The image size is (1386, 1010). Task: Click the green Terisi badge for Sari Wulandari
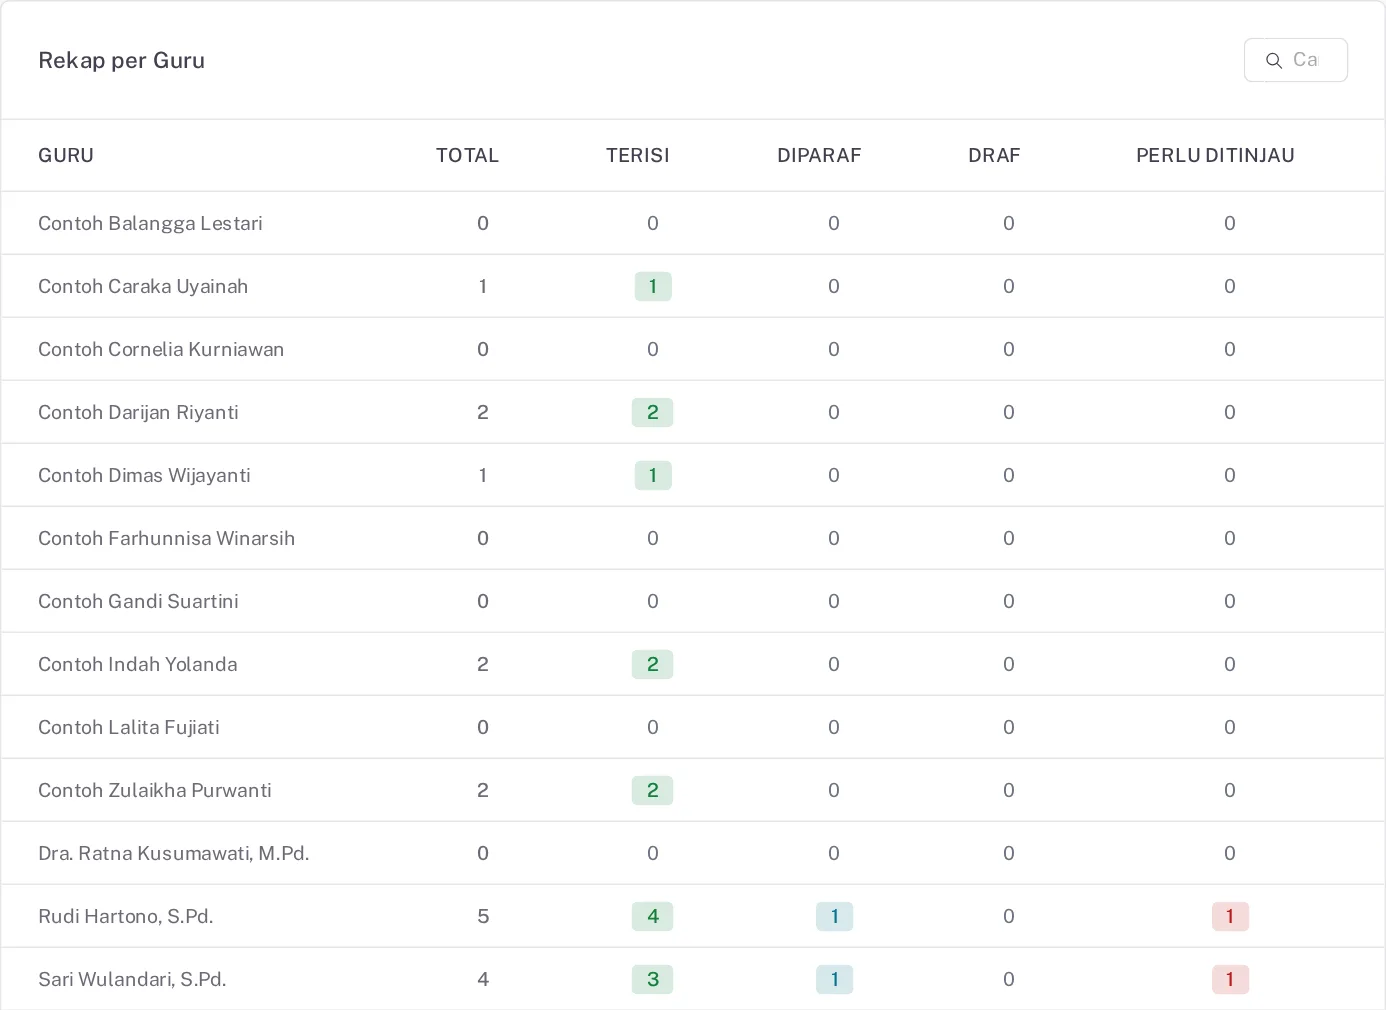[x=653, y=979]
